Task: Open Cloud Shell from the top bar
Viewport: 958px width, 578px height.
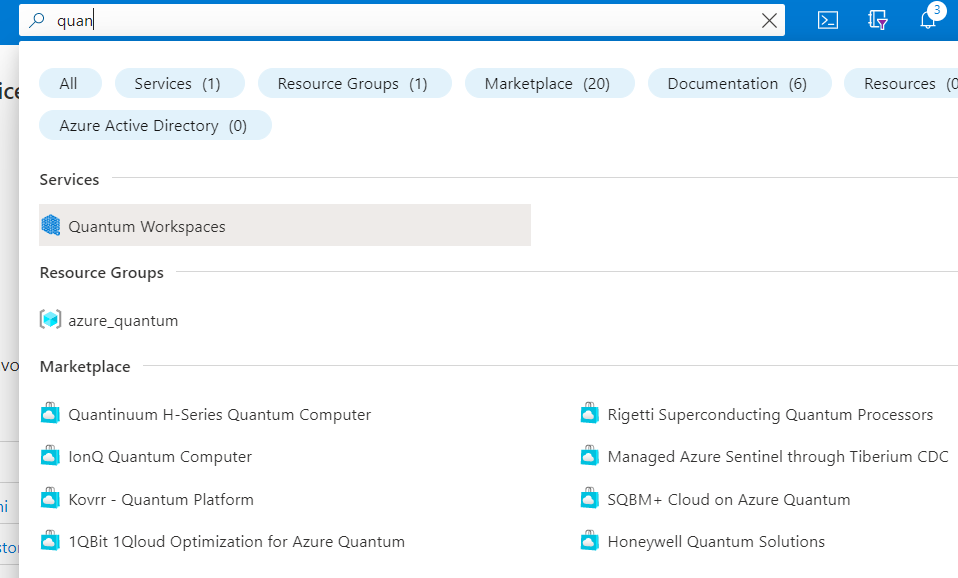Action: click(x=827, y=20)
